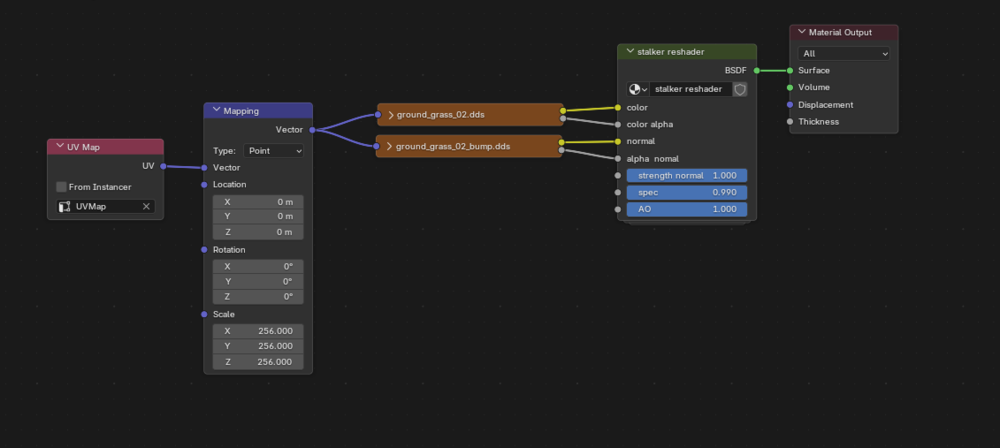Screen dimensions: 1000x448
Task: Expand the ground_grass_02_bump.dds node
Action: (390, 146)
